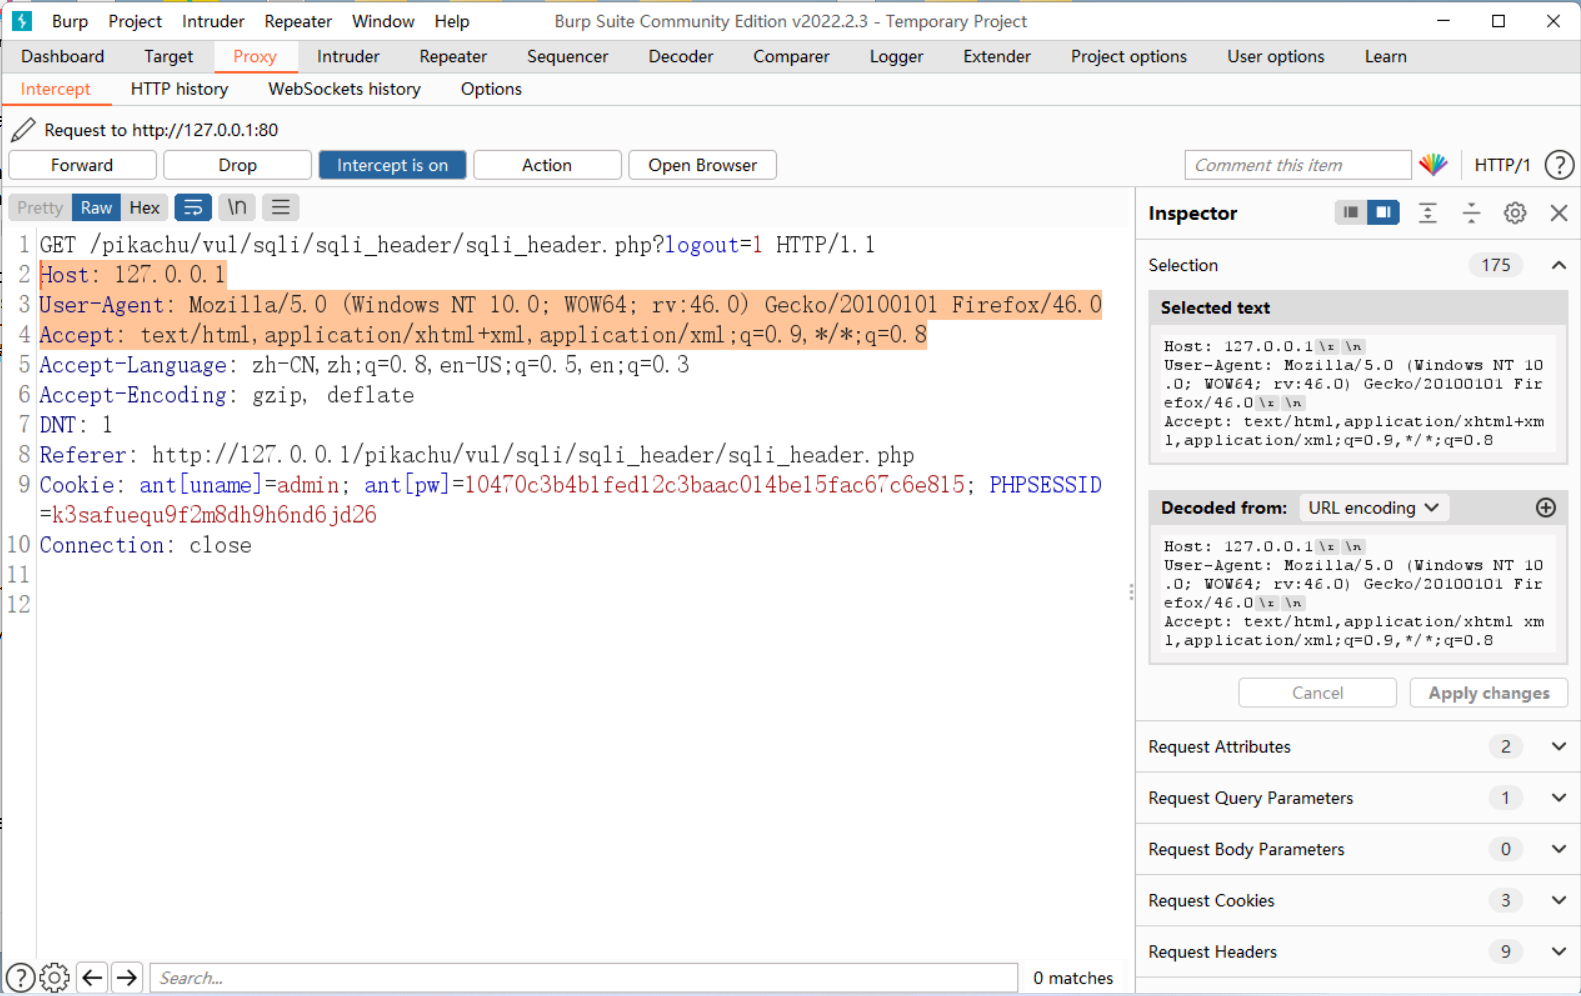Viewport: 1581px width, 996px height.
Task: Click the pencil edit icon beside the request target
Action: tap(23, 130)
